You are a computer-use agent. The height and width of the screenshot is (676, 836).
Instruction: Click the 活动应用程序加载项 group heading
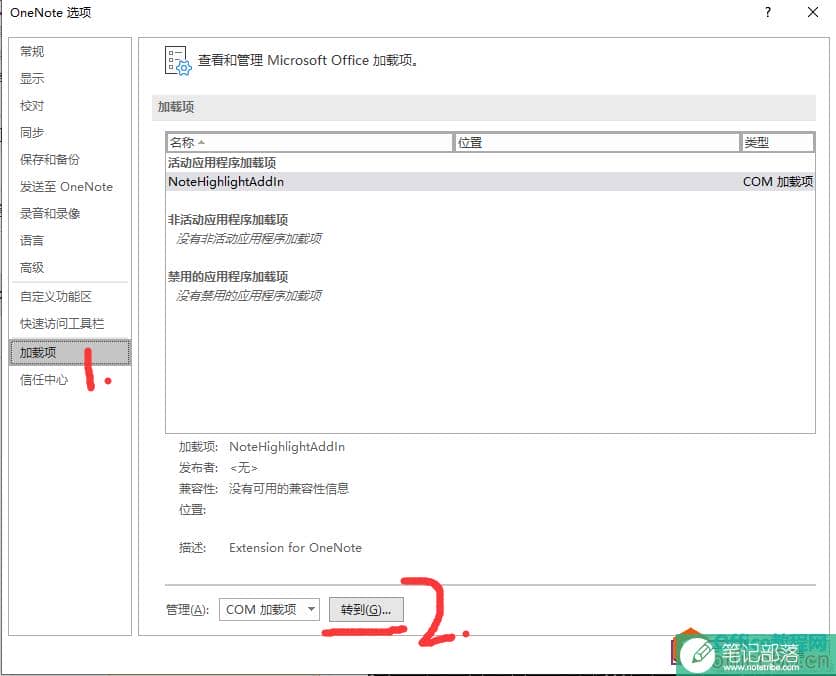click(x=222, y=163)
